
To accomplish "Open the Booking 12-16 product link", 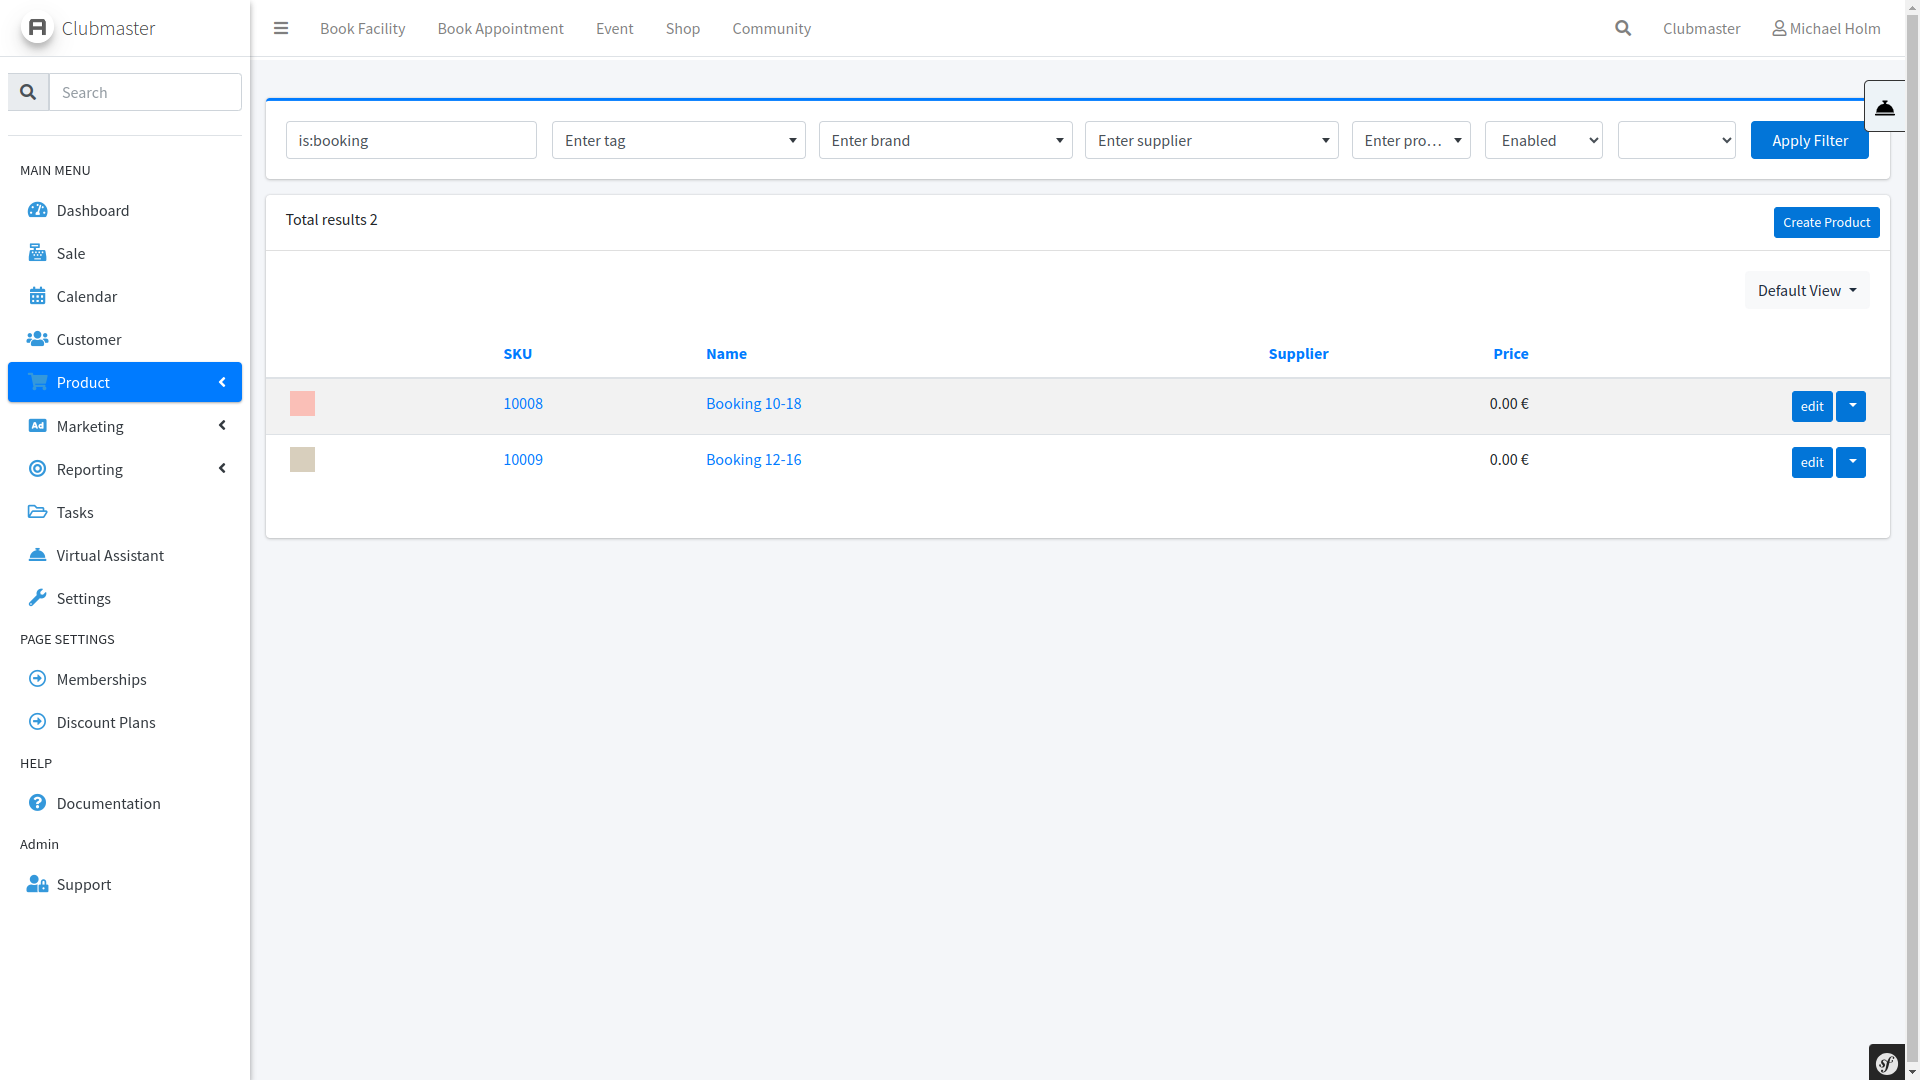I will pyautogui.click(x=753, y=459).
